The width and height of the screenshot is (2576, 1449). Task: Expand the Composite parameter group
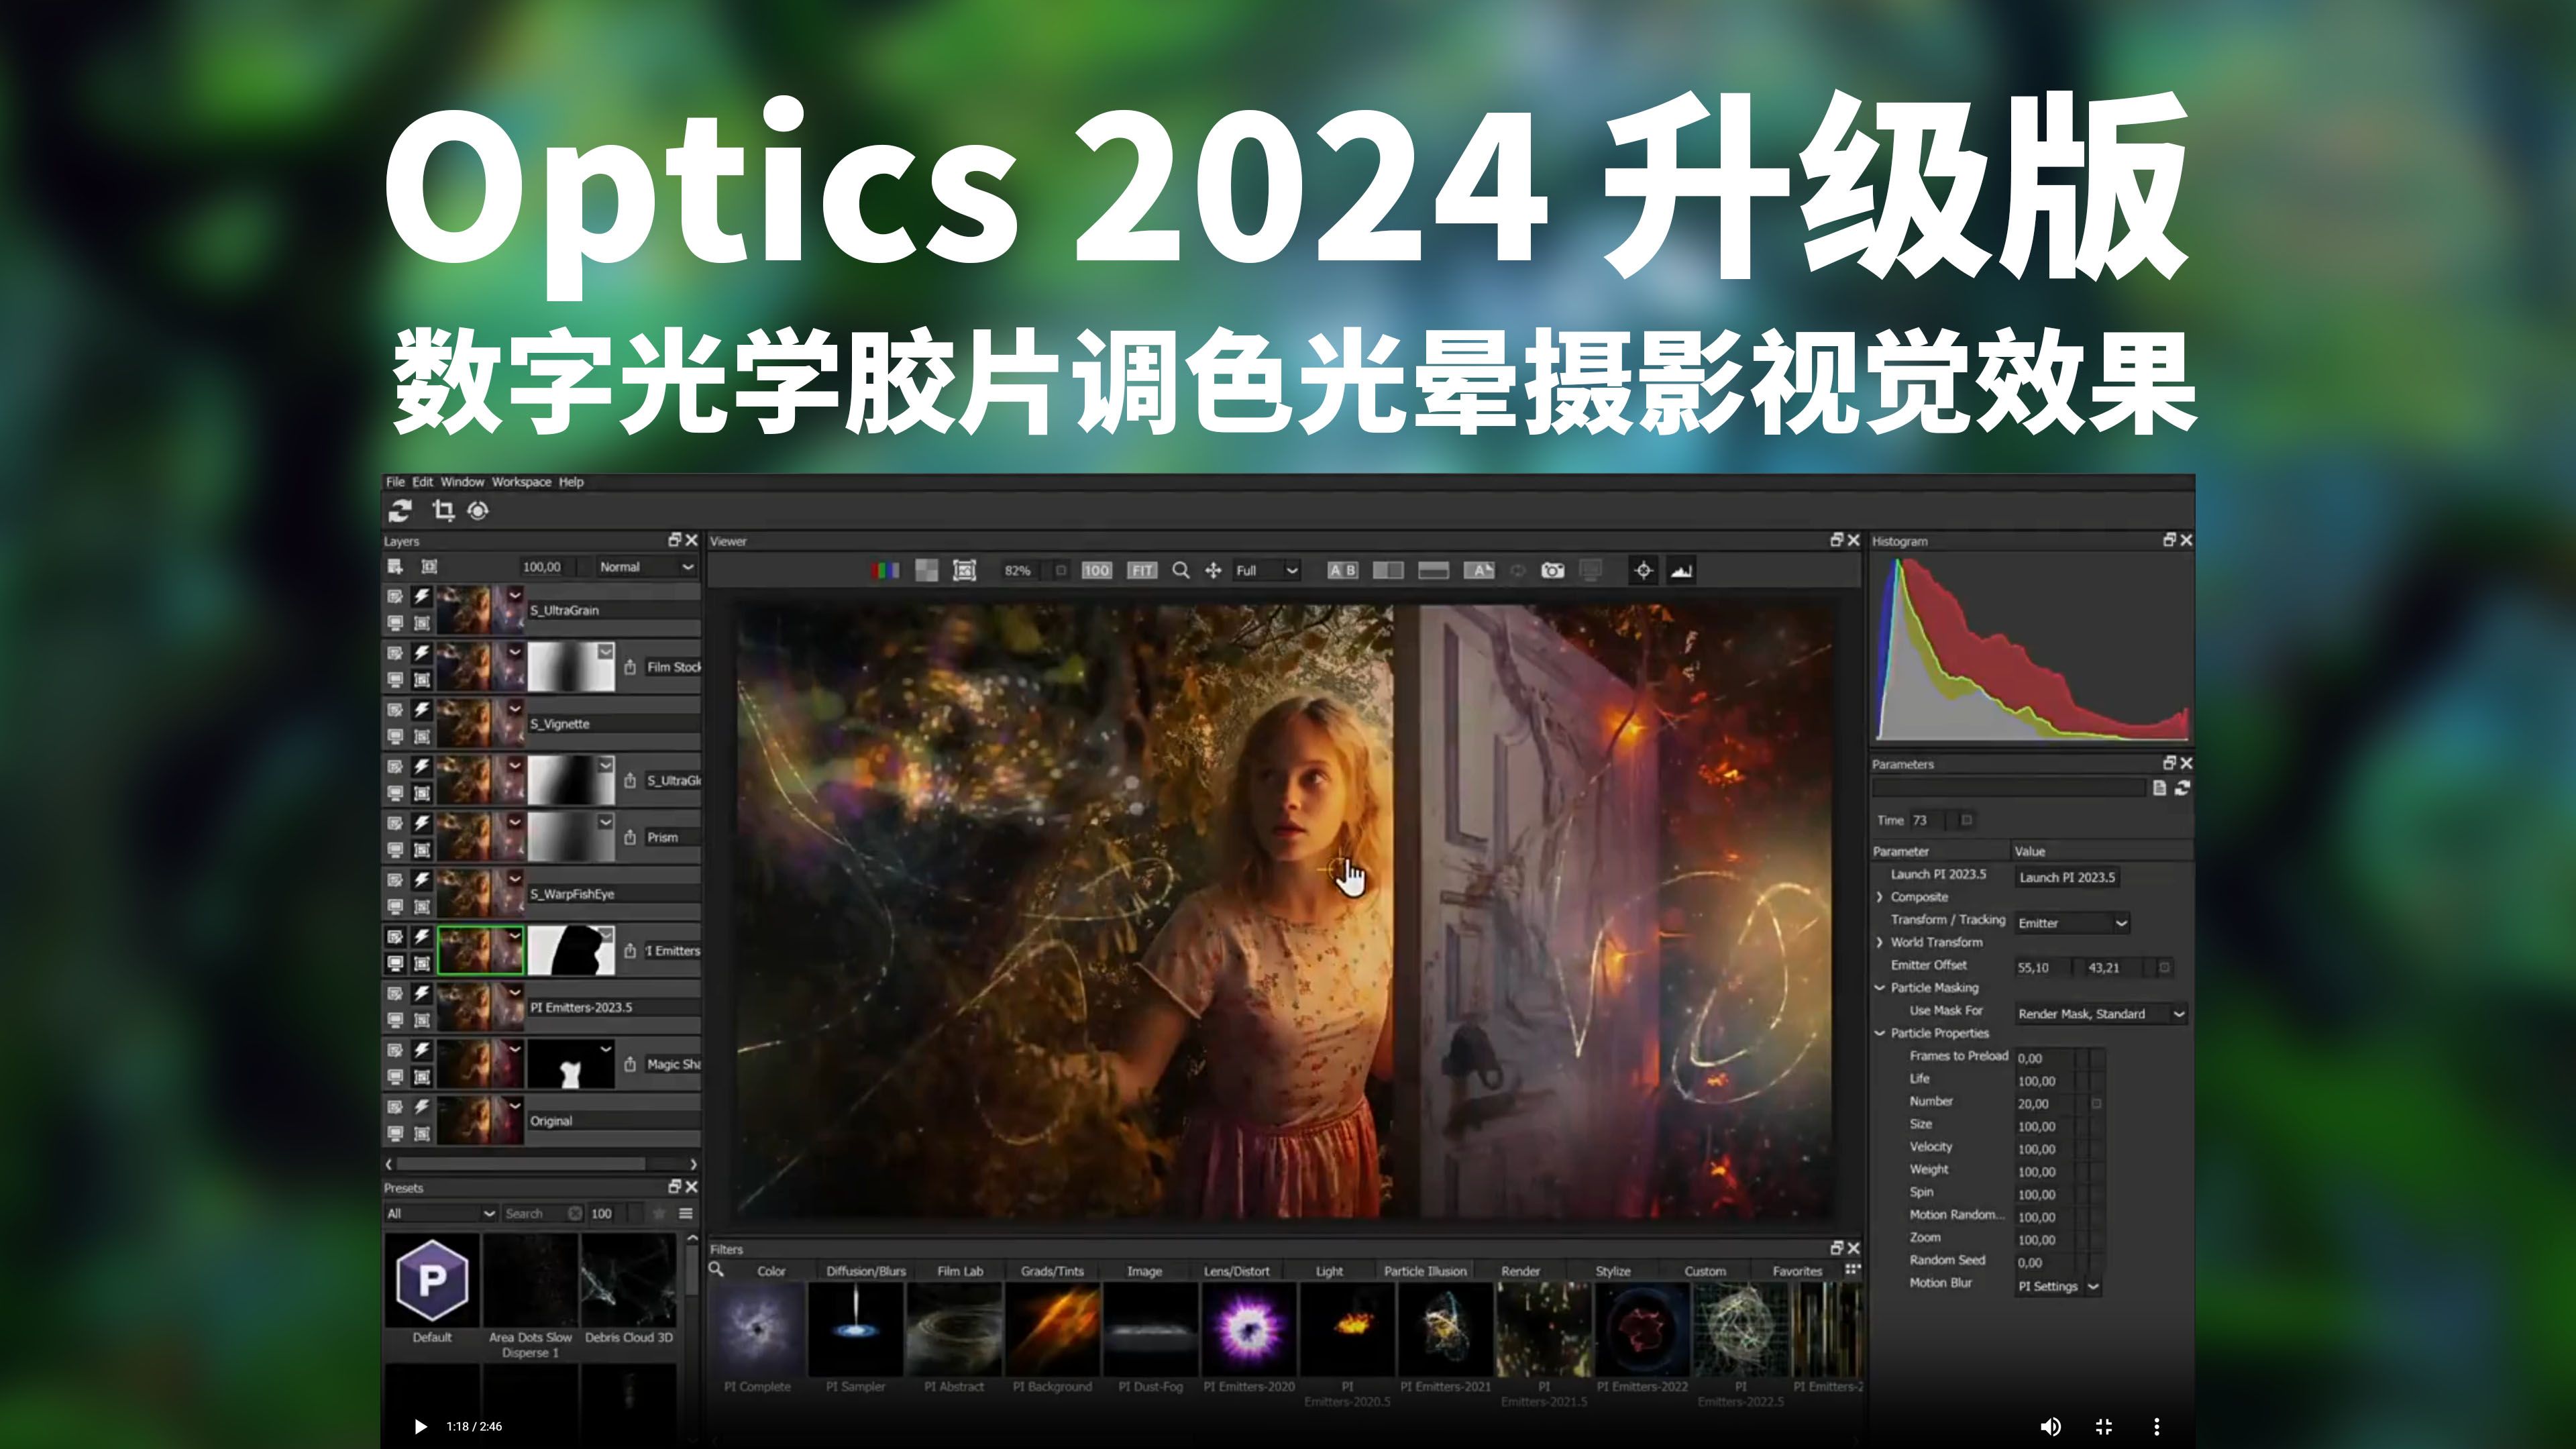pos(1880,897)
